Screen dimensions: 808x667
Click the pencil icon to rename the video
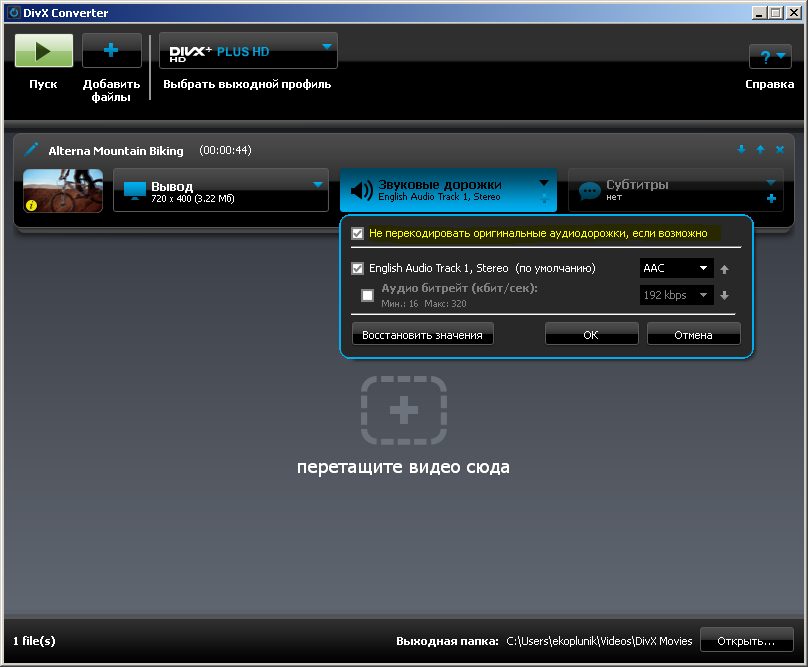point(31,149)
